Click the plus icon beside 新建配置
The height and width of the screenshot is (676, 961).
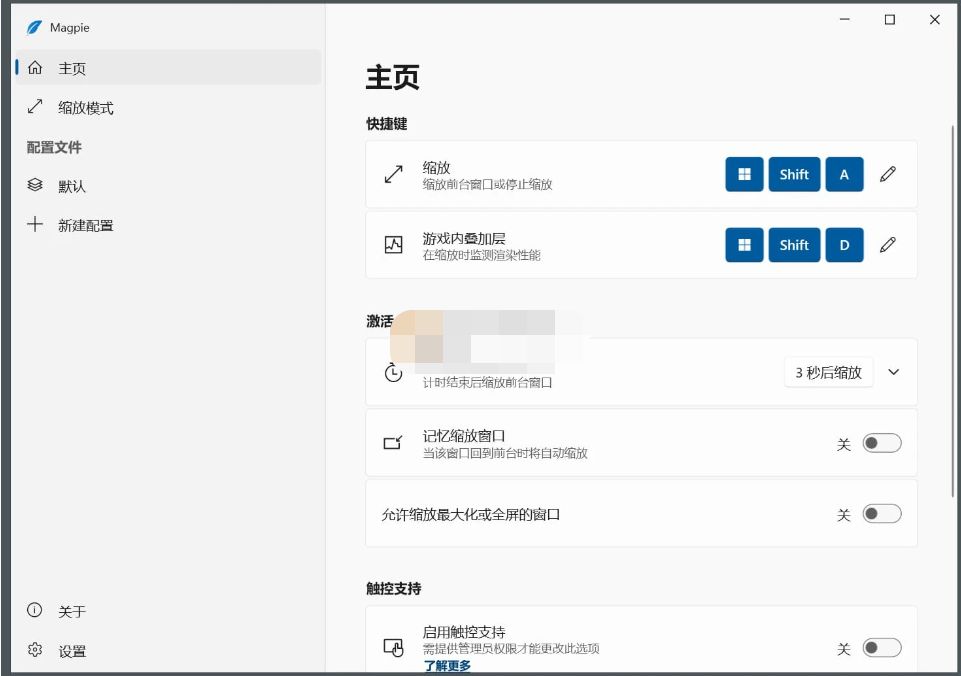(x=36, y=225)
